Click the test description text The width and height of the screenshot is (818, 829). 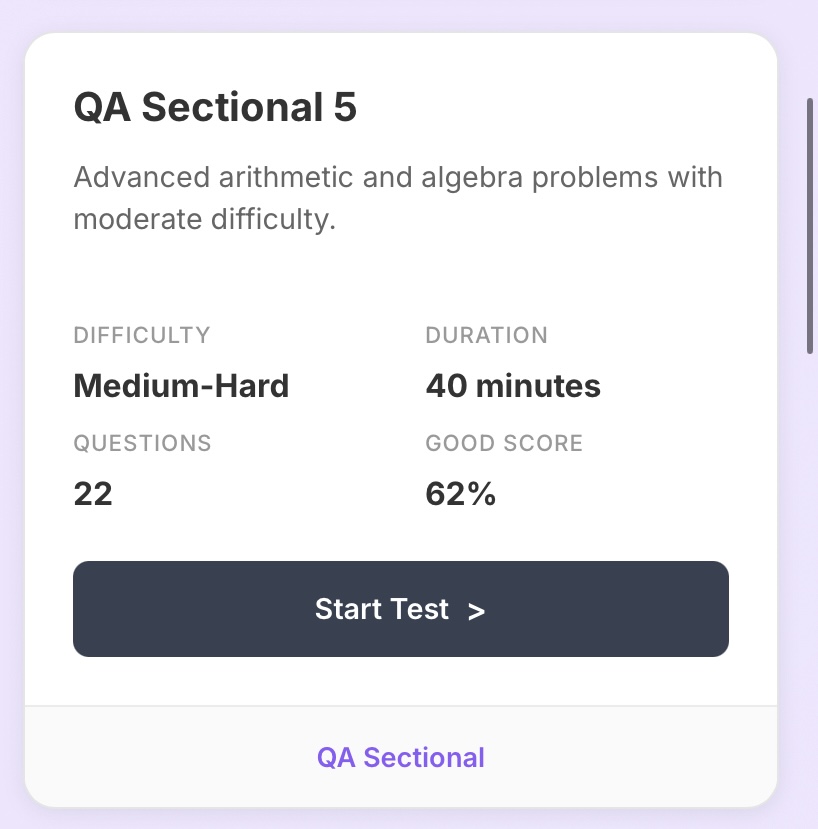(x=398, y=198)
